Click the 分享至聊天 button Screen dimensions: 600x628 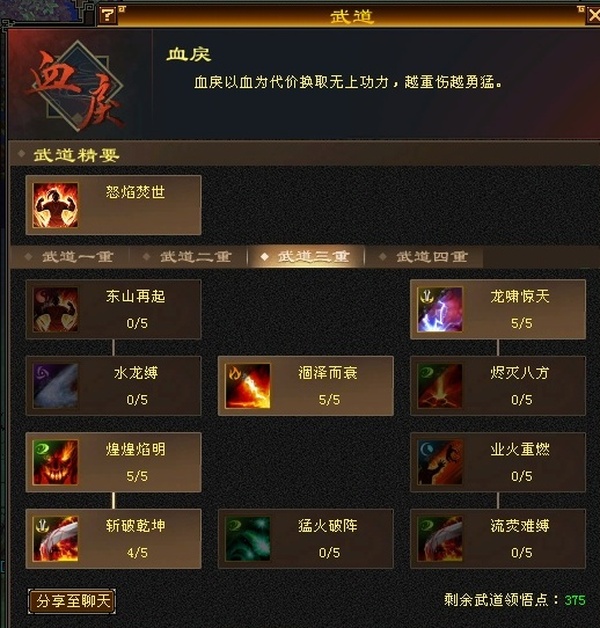(72, 601)
